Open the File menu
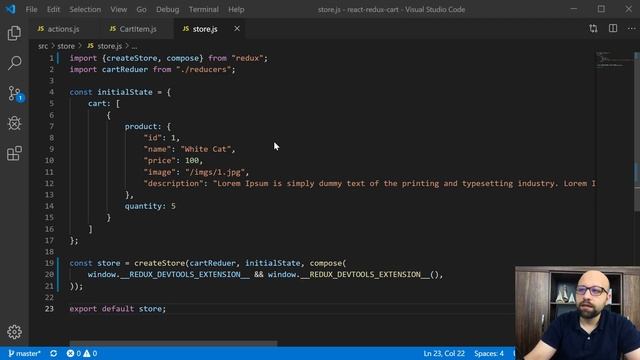The width and height of the screenshot is (640, 360). (31, 9)
